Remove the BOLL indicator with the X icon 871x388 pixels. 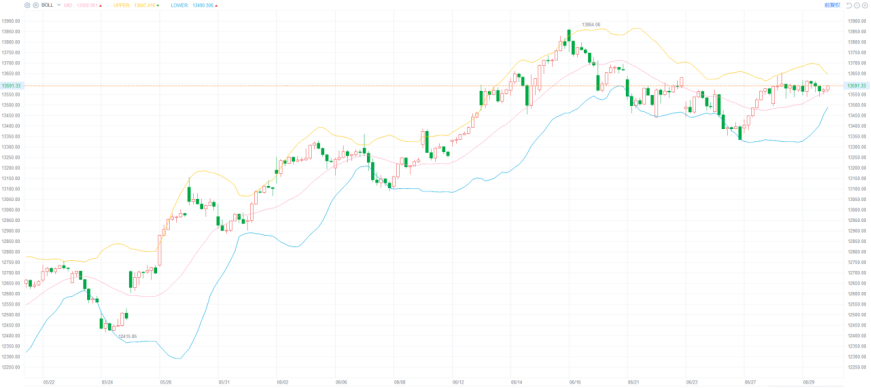pos(36,5)
